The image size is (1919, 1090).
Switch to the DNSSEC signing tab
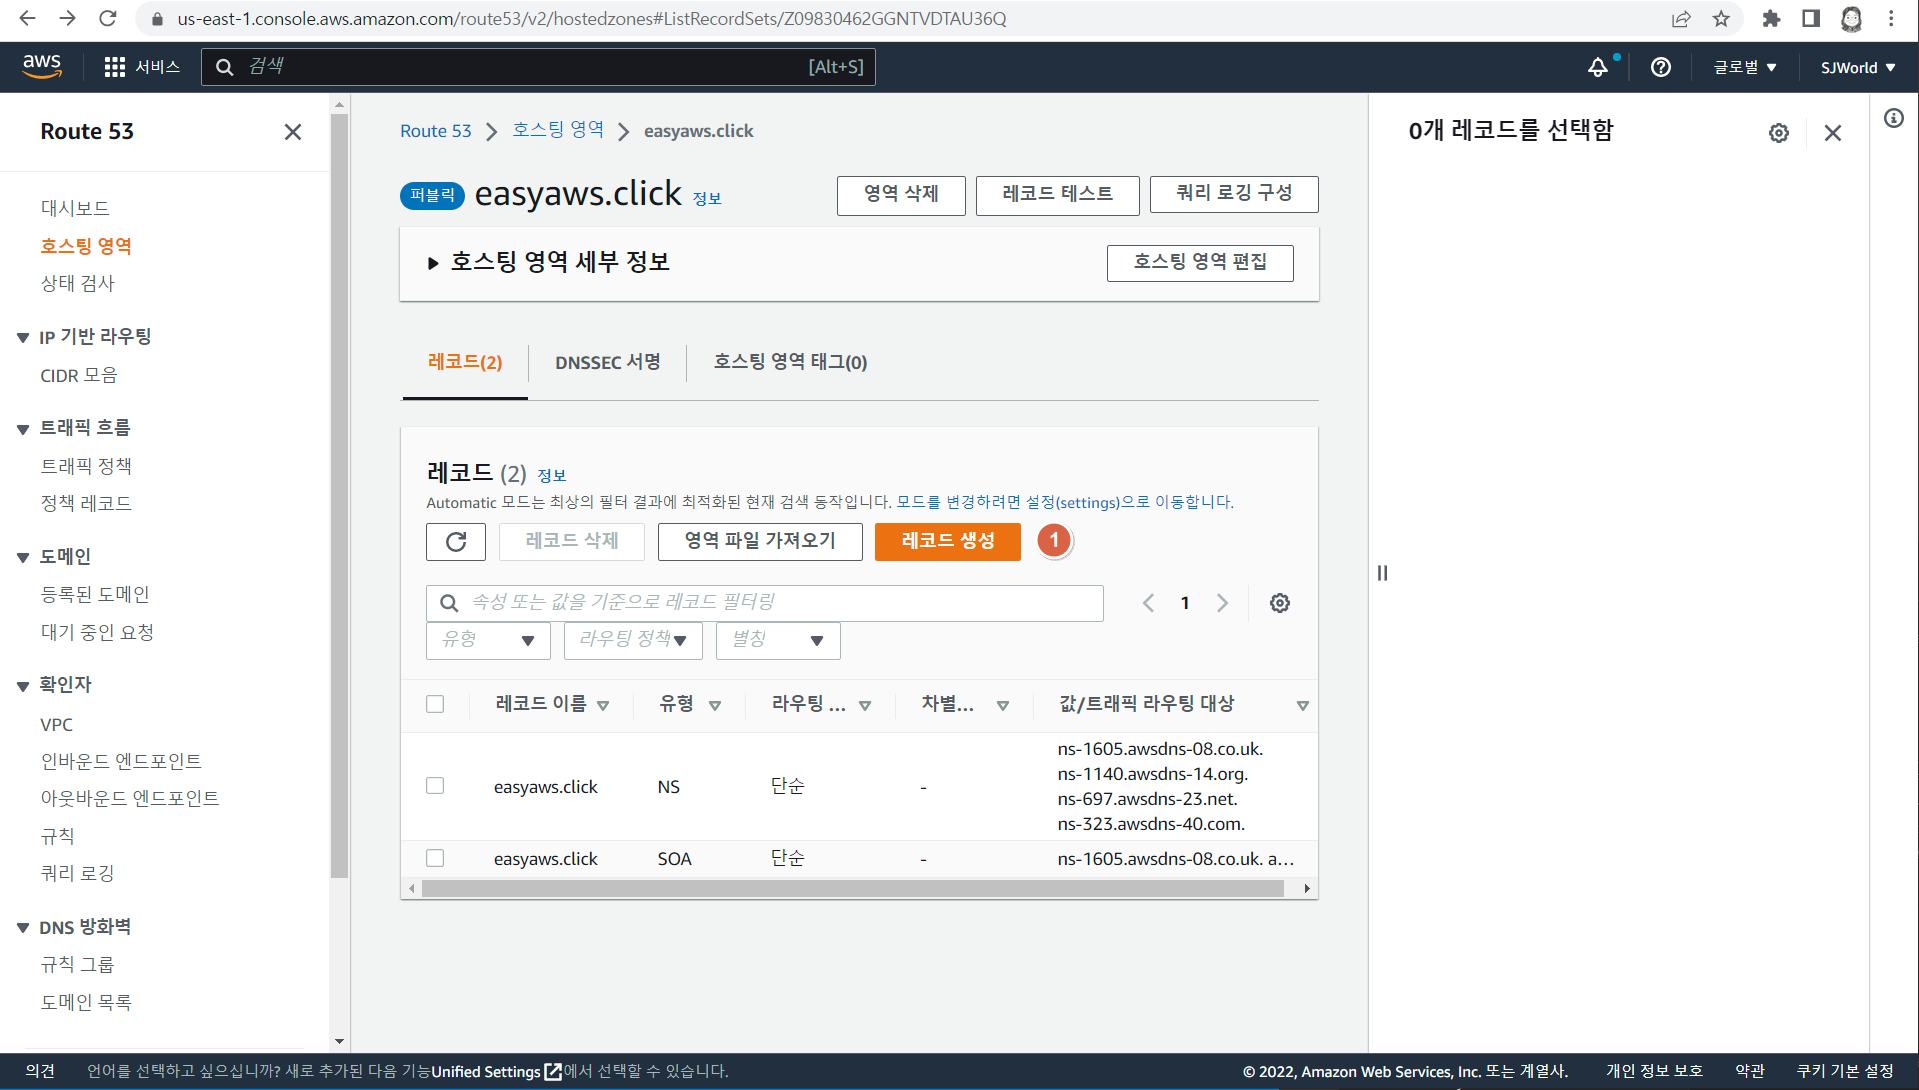tap(607, 362)
